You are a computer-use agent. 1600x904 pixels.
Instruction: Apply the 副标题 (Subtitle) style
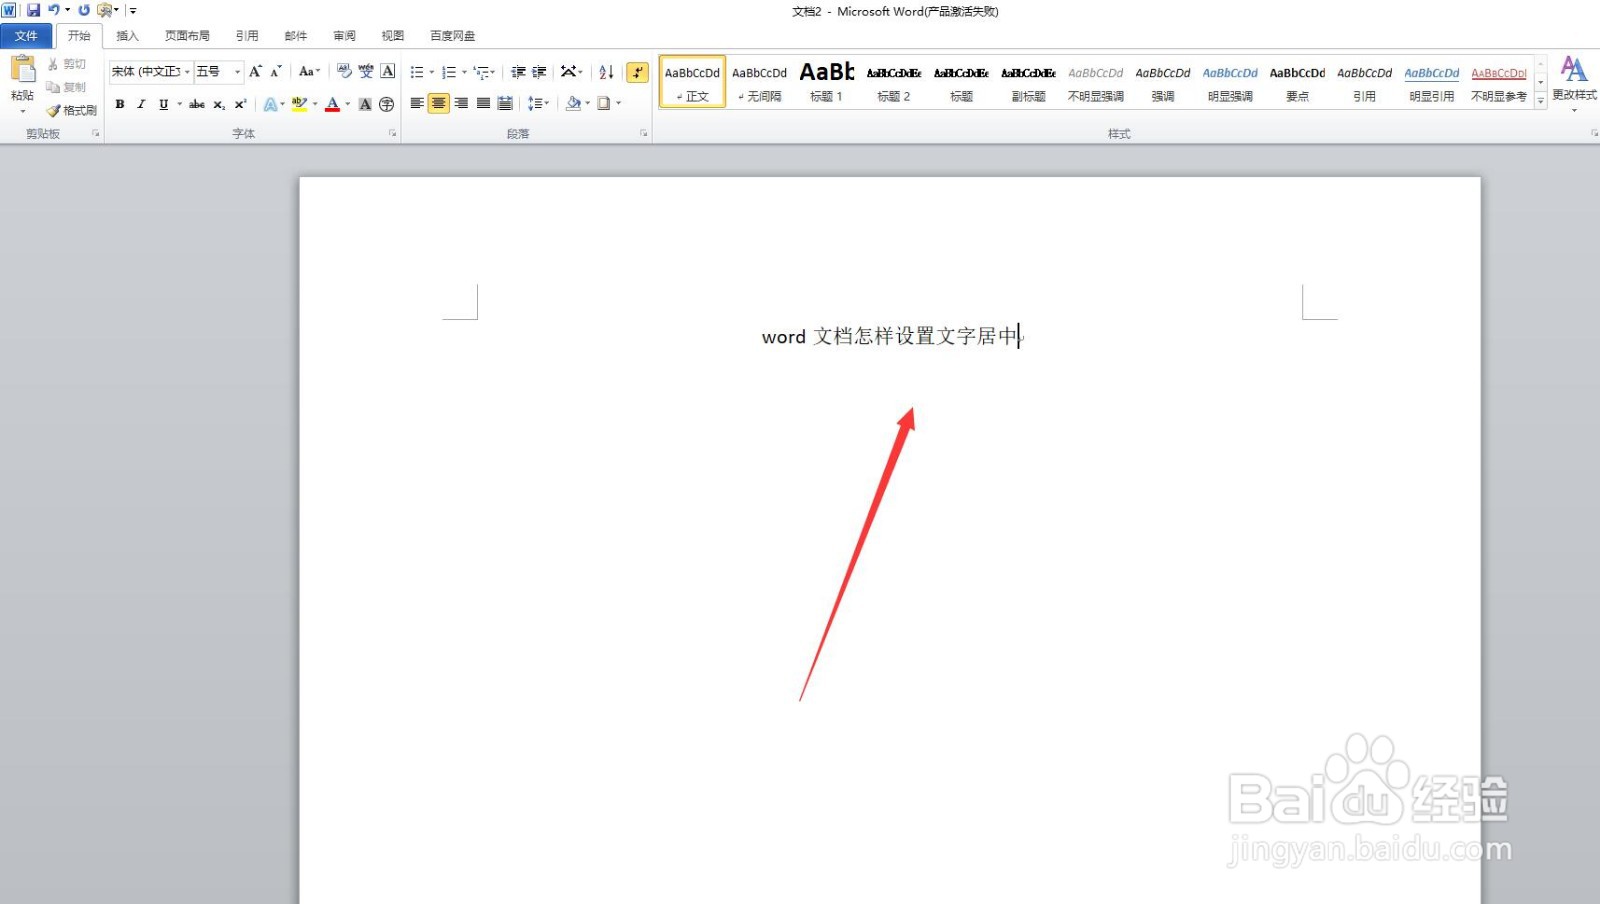(x=1028, y=82)
